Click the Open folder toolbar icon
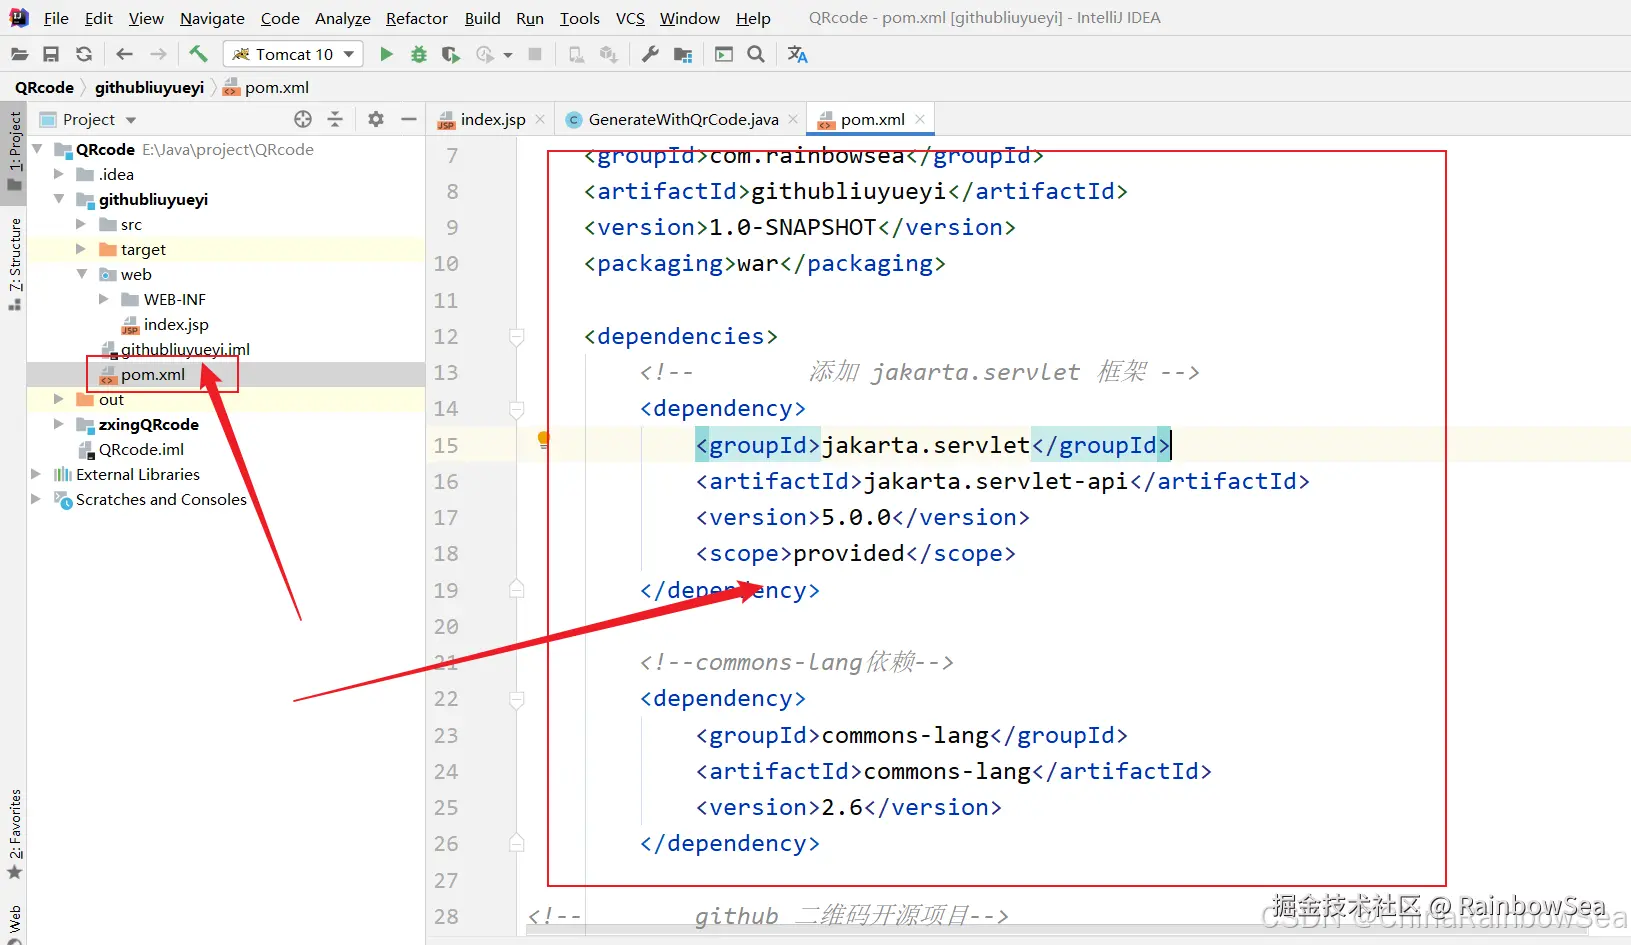 tap(19, 54)
